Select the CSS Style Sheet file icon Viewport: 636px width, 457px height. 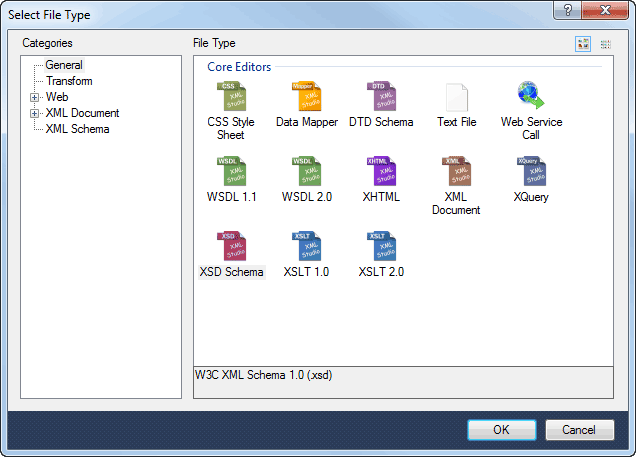(x=231, y=96)
